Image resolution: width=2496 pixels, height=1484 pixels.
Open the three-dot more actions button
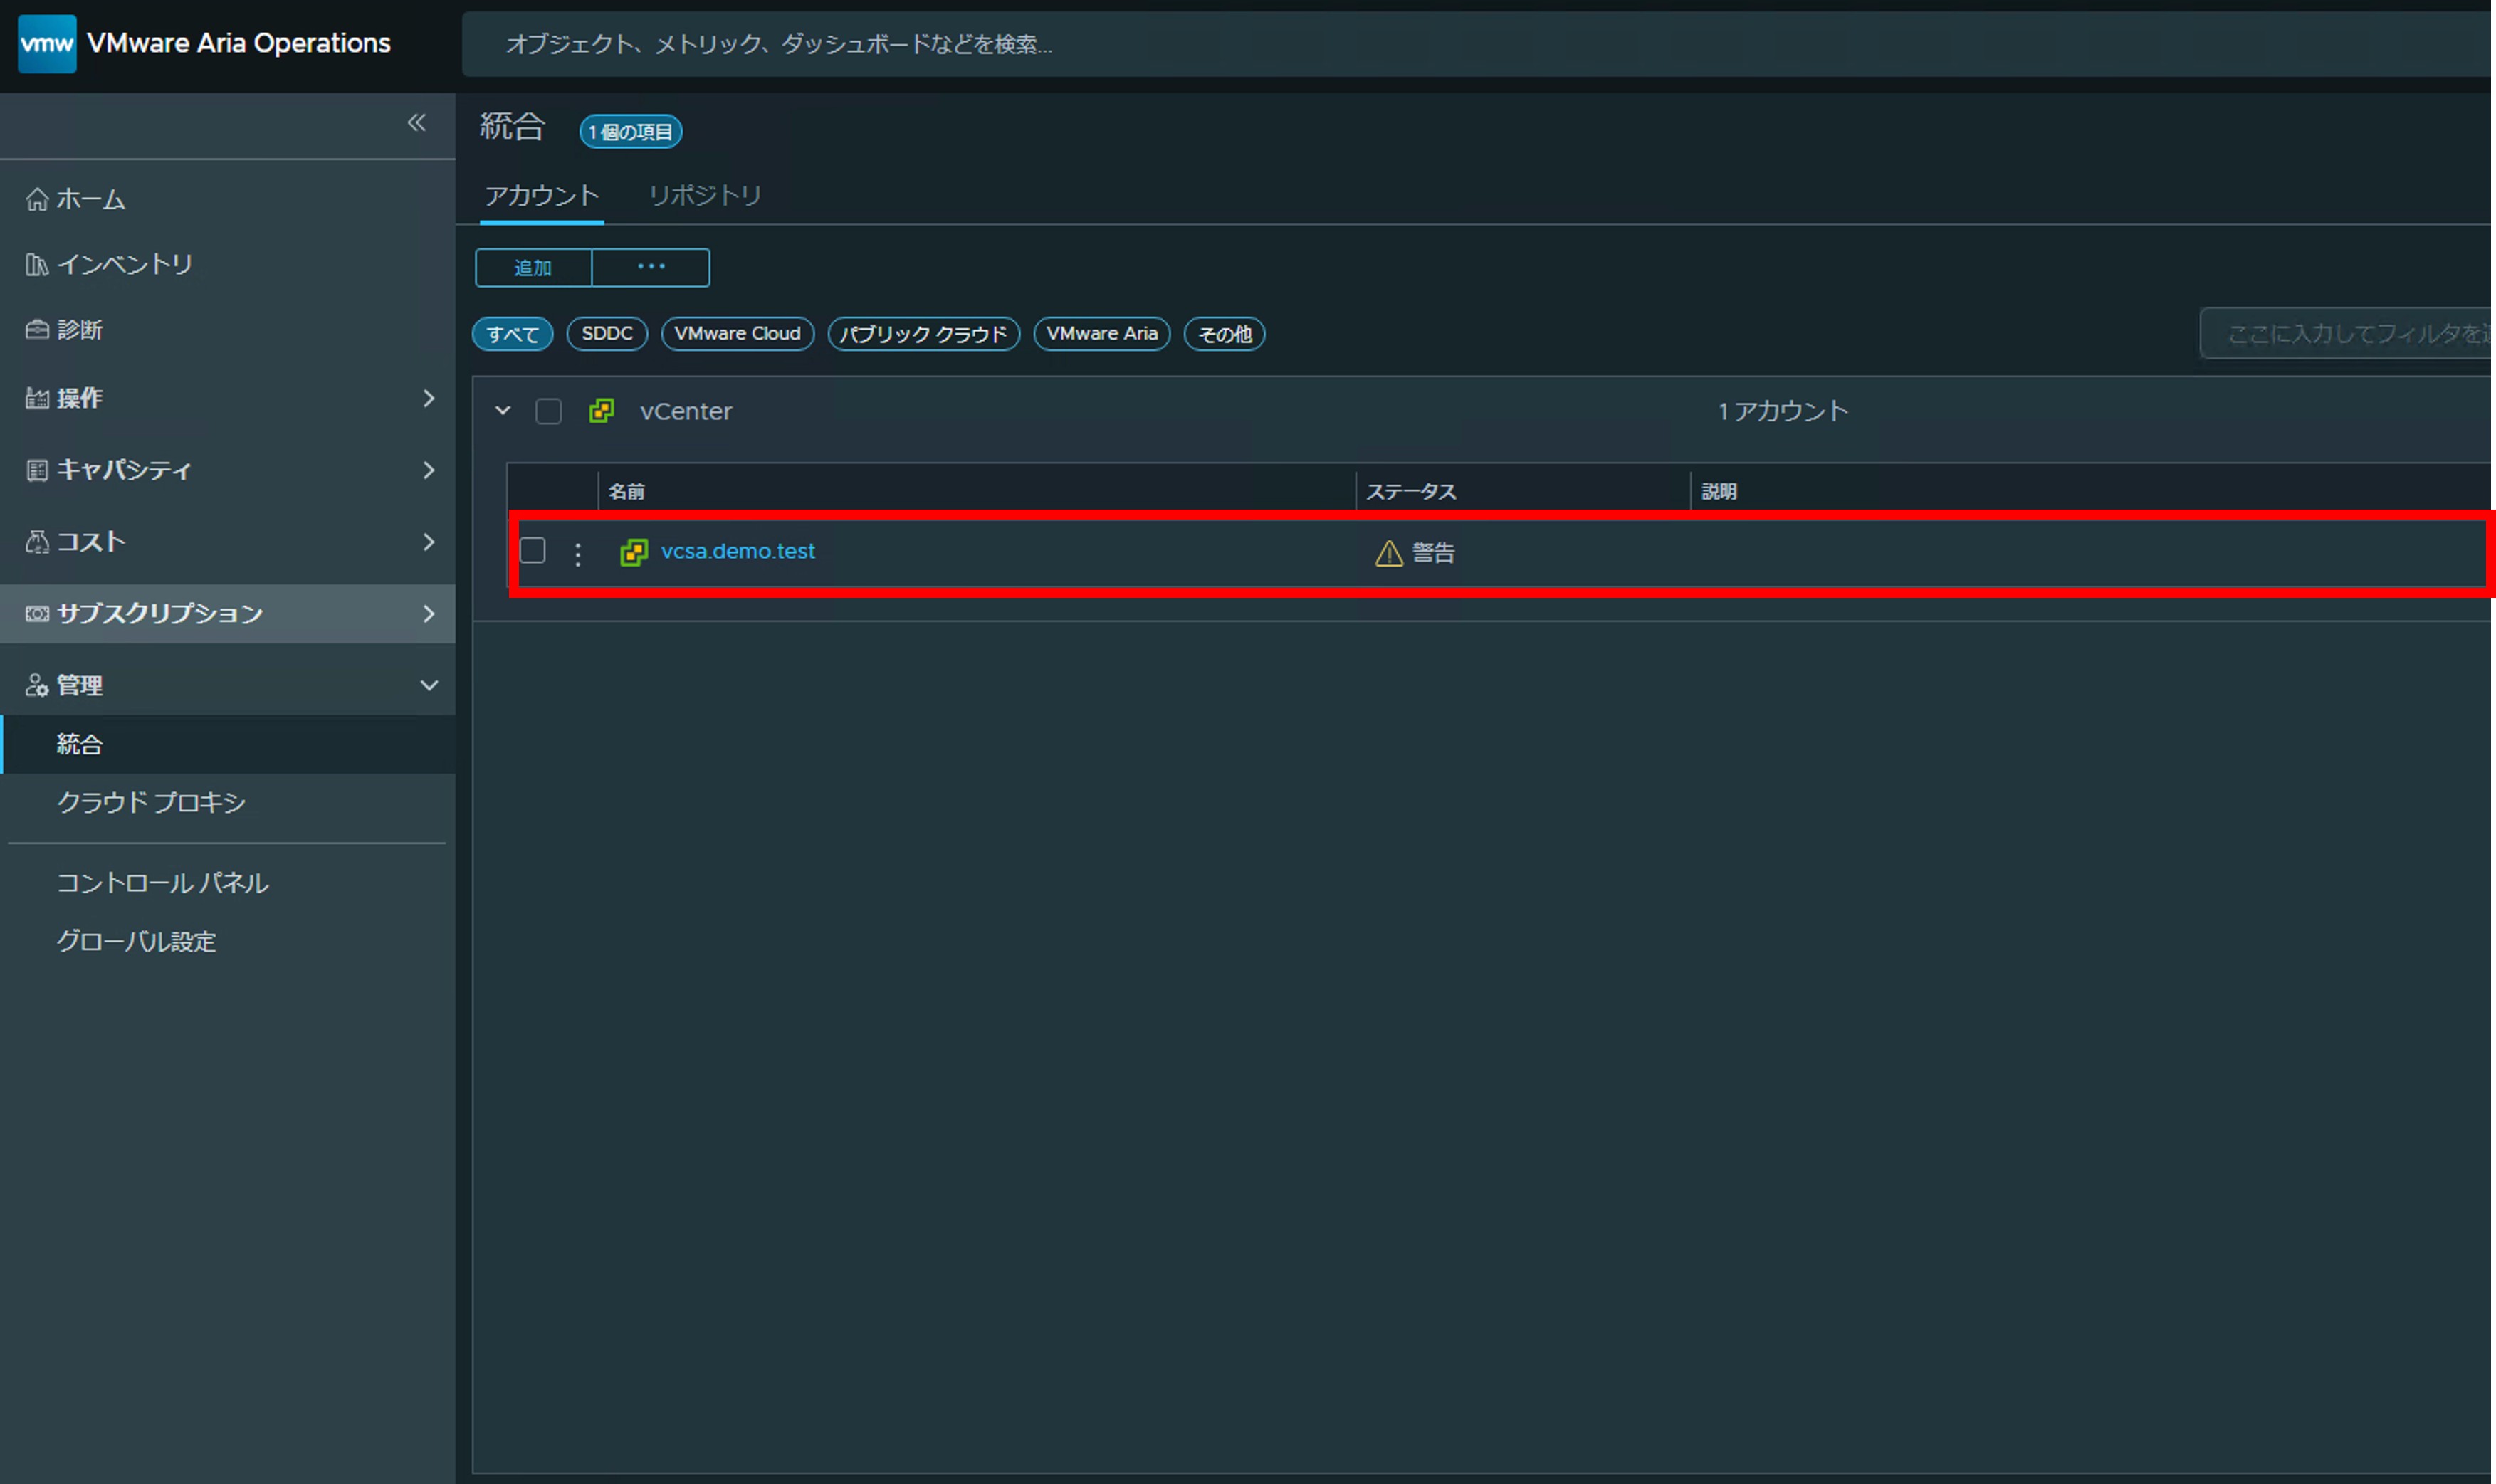tap(651, 268)
